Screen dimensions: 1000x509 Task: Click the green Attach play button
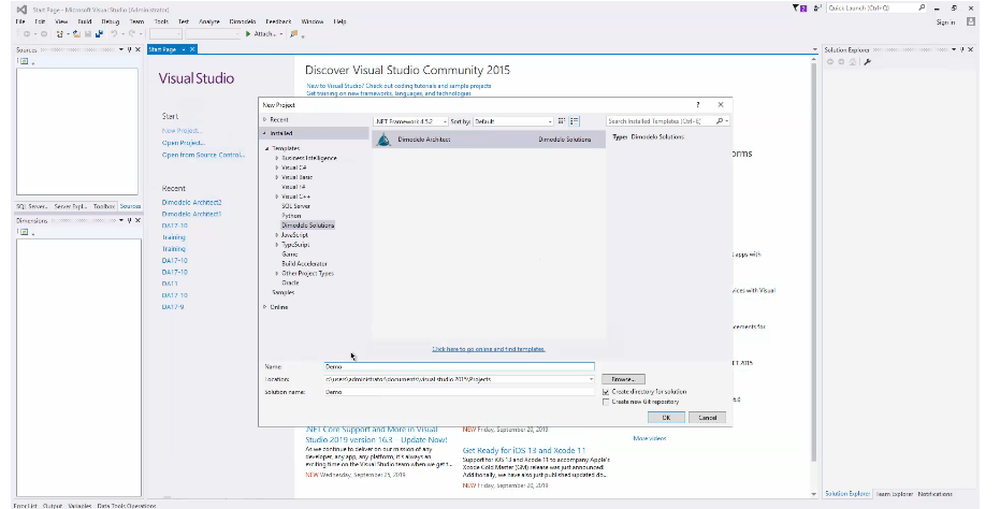coord(248,34)
